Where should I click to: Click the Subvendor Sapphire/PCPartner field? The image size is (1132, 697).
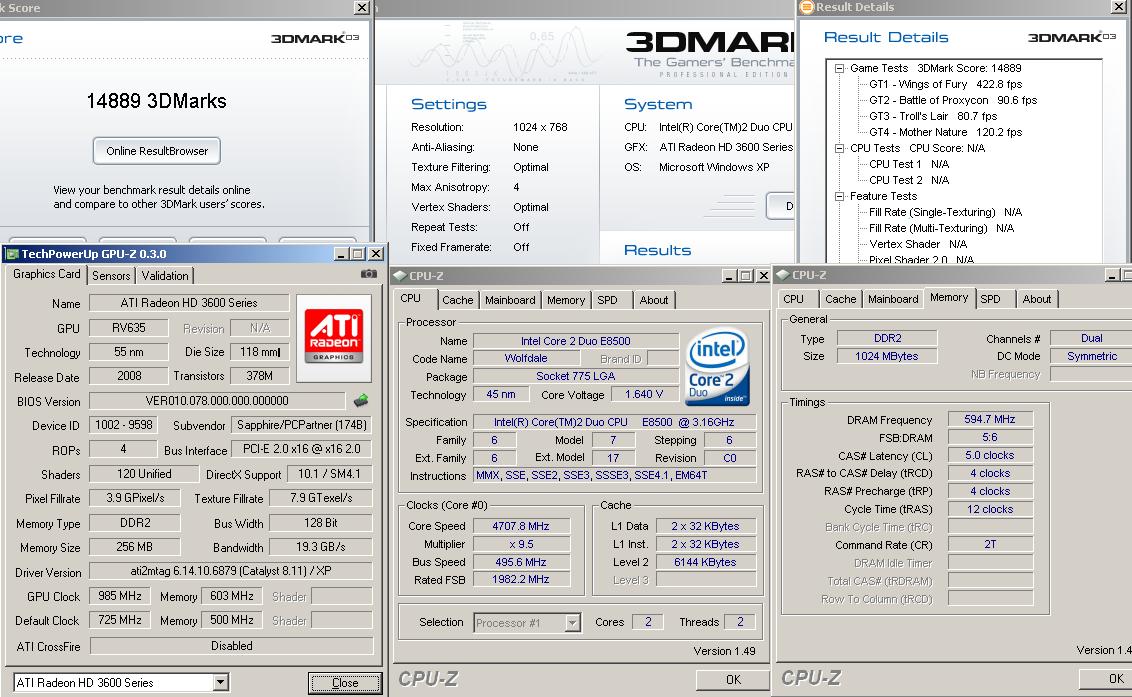[302, 425]
